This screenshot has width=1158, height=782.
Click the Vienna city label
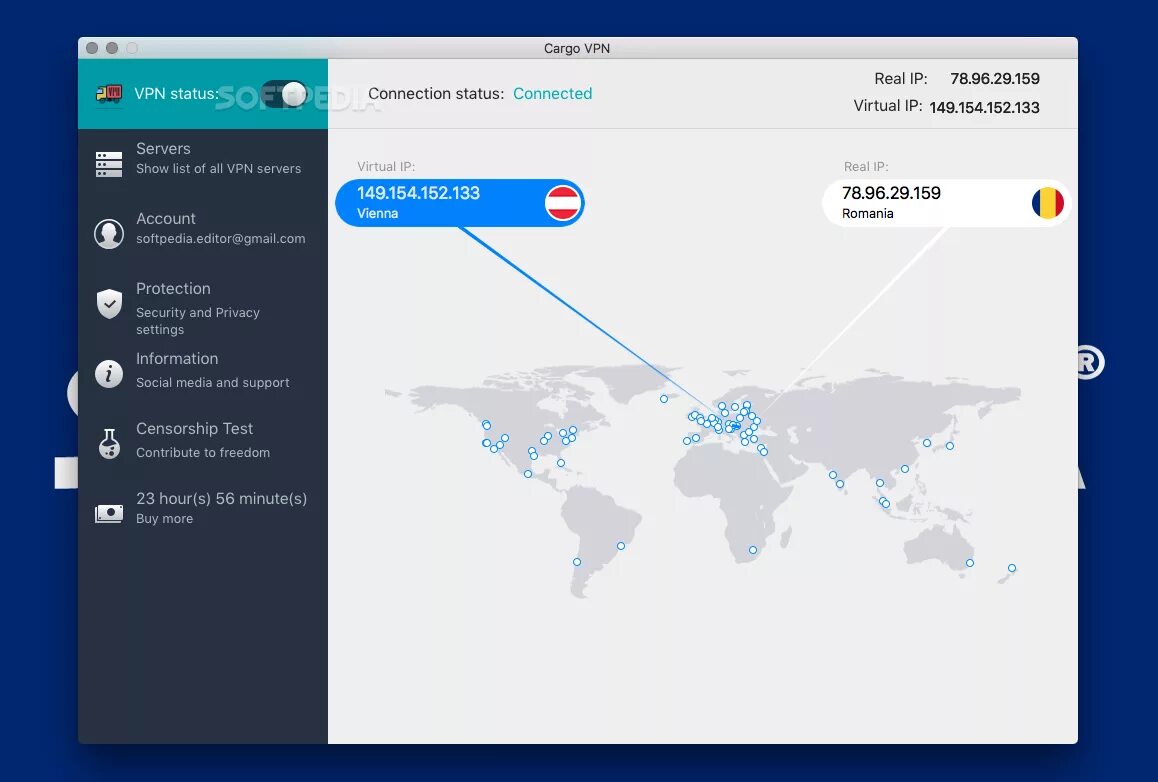coord(377,213)
